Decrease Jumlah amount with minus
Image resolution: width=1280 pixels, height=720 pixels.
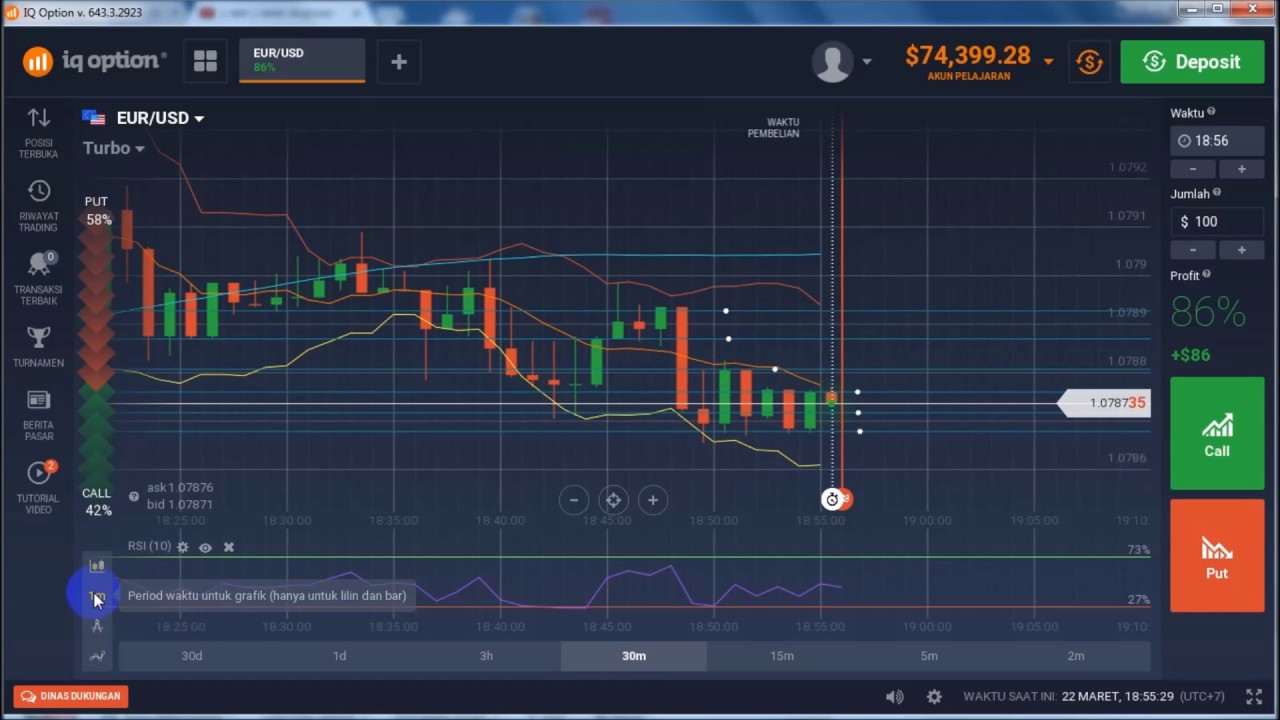1193,250
